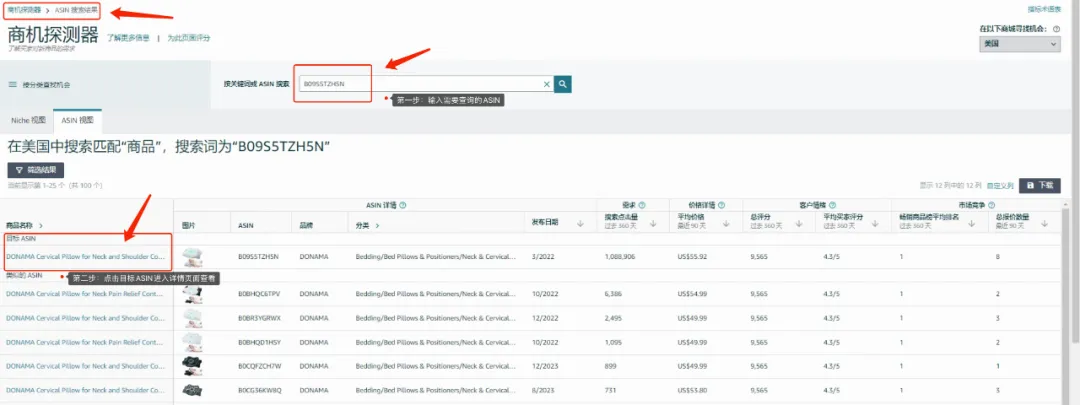Viewport: 1080px width, 405px height.
Task: Click thumbnail image for B0CQFZCH7W
Action: [x=192, y=366]
